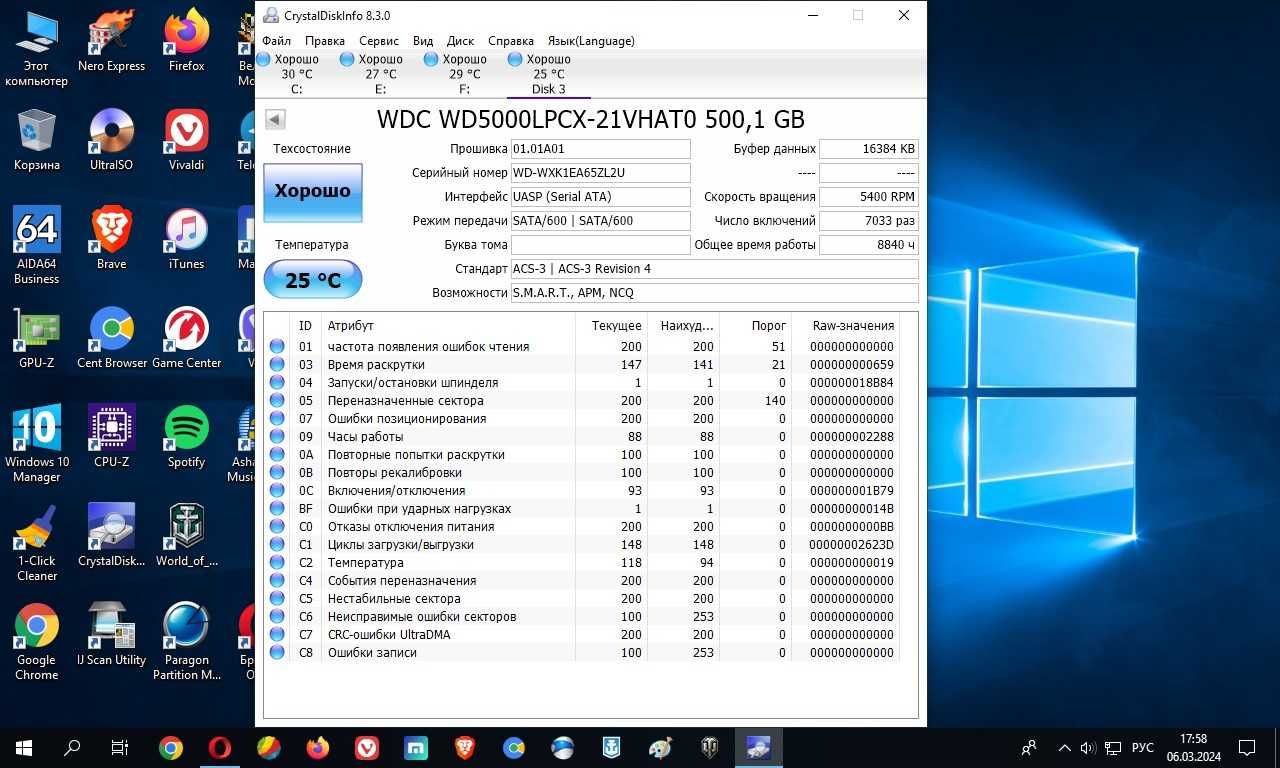Viewport: 1280px width, 768px height.
Task: Open the Язык(Language) menu
Action: (591, 41)
